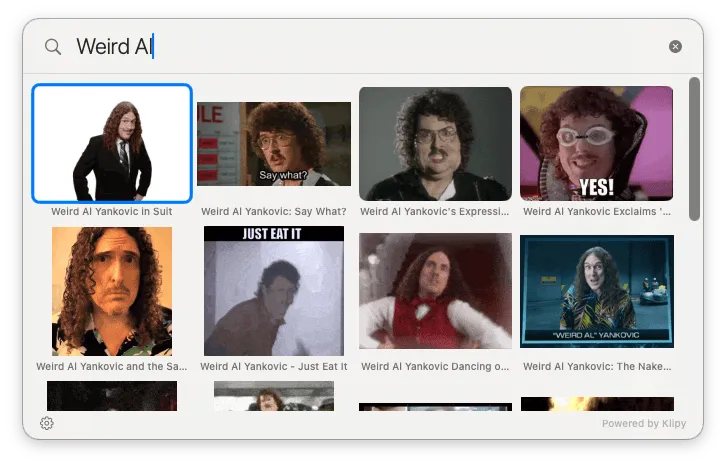Pick the "WEIRD AL" YANKOVIC captioned GIF
Image resolution: width=726 pixels, height=466 pixels.
coord(597,291)
